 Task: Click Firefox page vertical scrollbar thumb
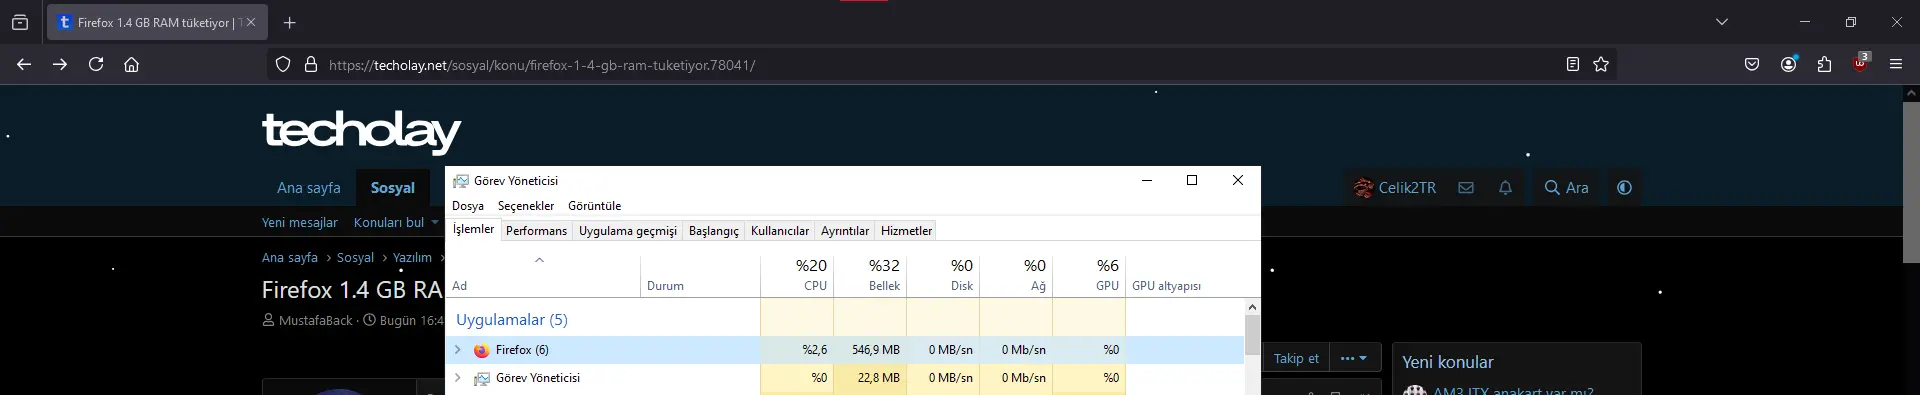[x=1911, y=182]
